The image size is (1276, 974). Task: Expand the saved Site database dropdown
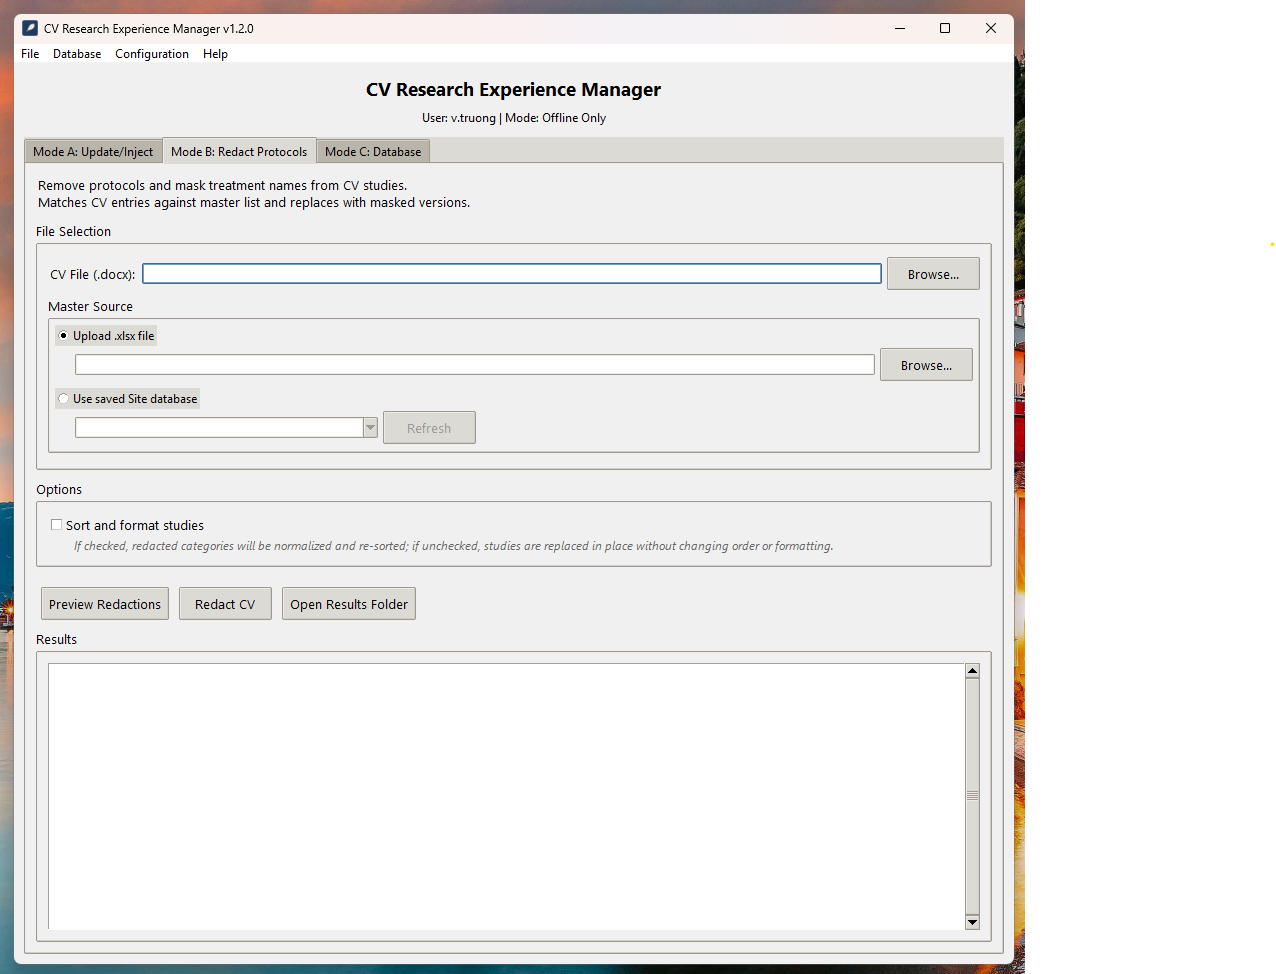(x=370, y=428)
